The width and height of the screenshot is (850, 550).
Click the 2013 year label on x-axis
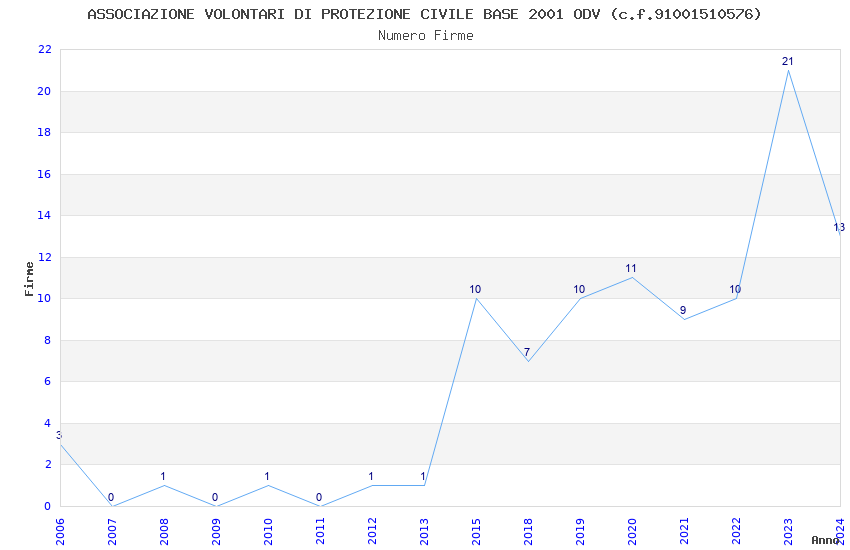click(x=424, y=528)
